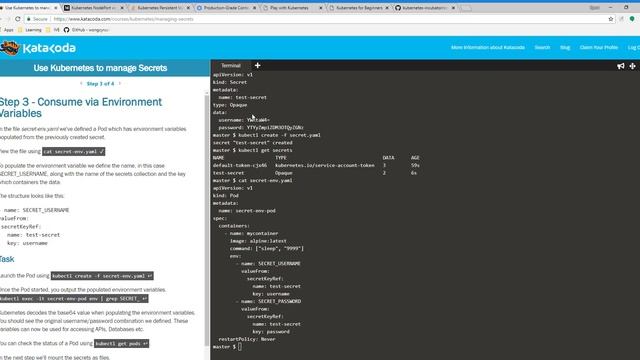
Task: Click the image: alpine:latest line
Action: [258, 241]
